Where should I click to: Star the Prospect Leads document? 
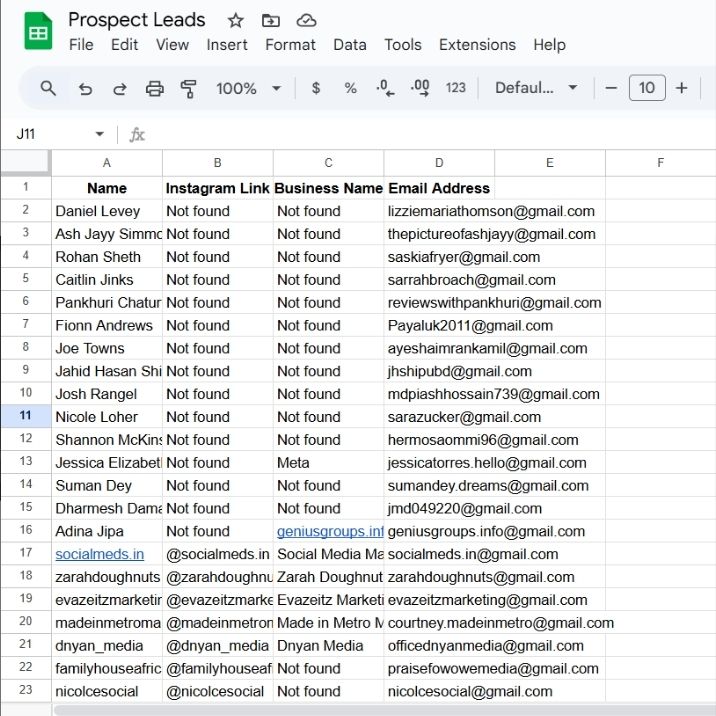point(235,21)
